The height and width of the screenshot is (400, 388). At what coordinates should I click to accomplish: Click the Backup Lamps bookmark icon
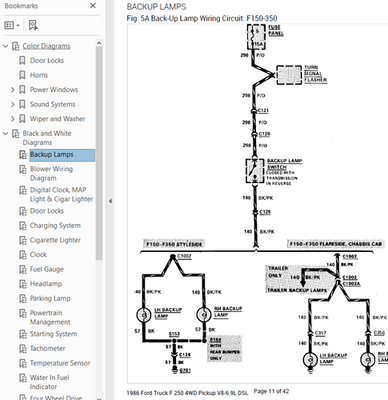click(x=23, y=155)
